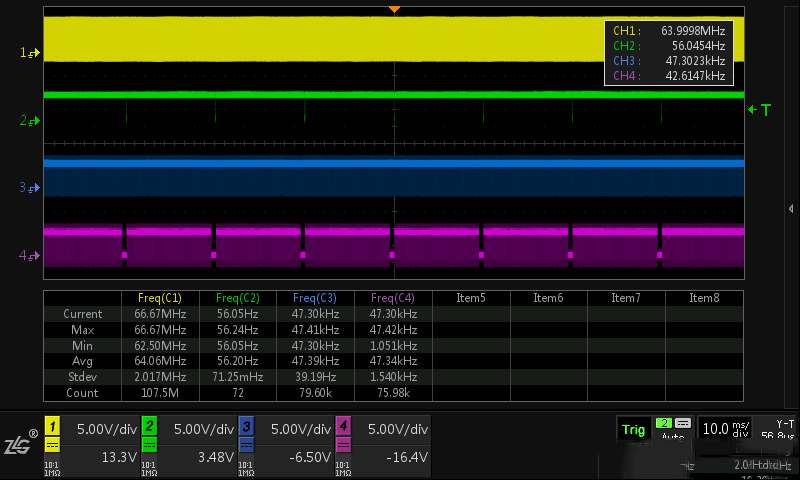Toggle channel 2 green number badge
The width and height of the screenshot is (800, 480).
(149, 426)
